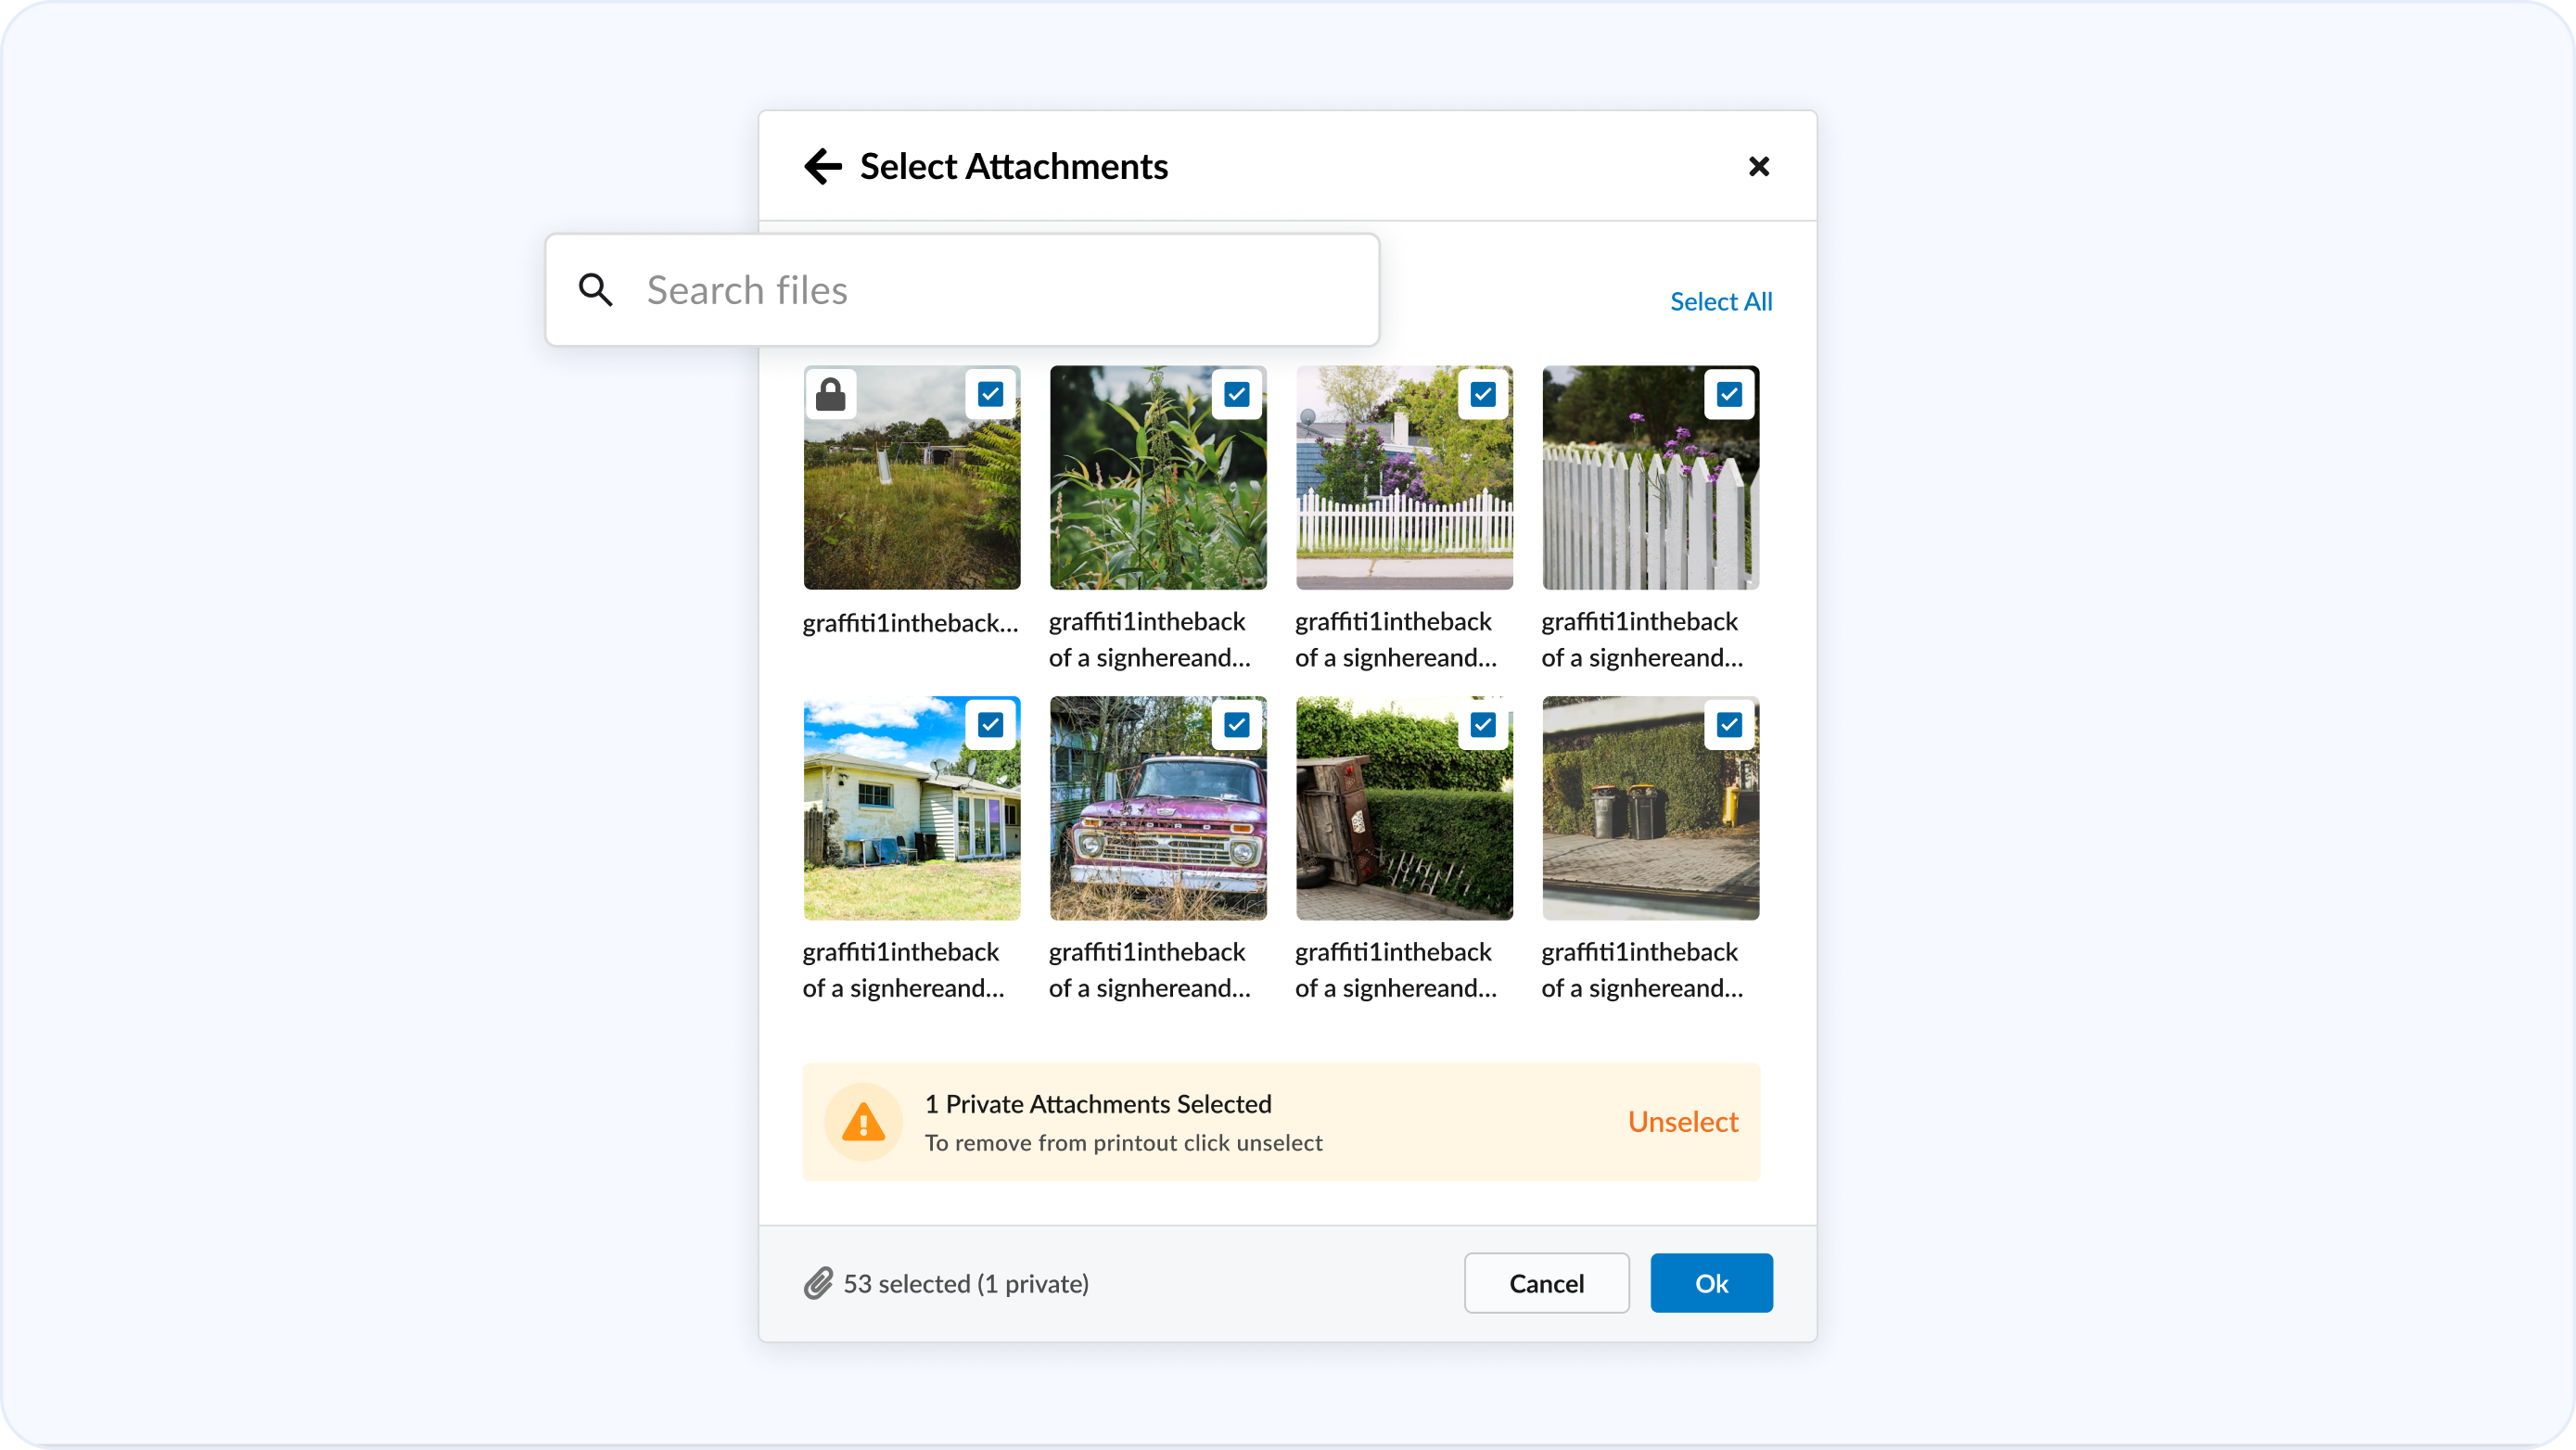This screenshot has height=1450, width=2576.
Task: Uncheck the trash bins photo checkbox
Action: [1729, 724]
